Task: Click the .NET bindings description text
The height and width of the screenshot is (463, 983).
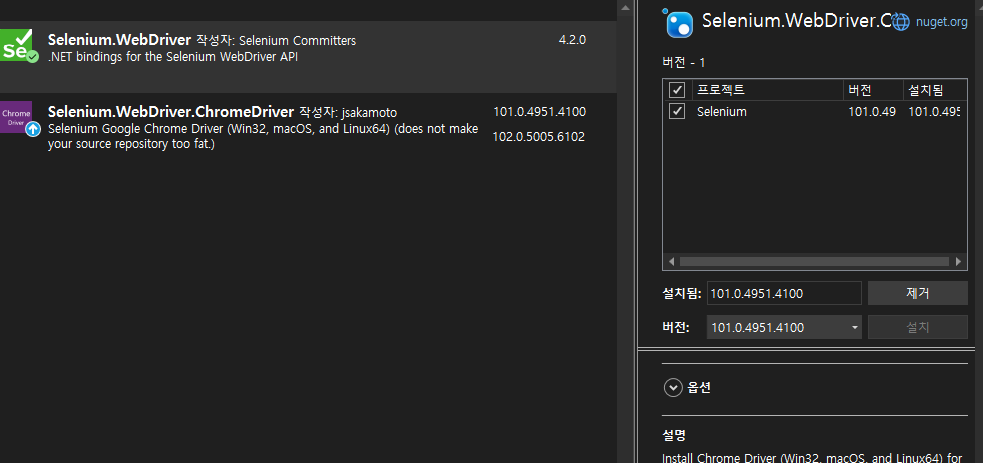Action: tap(172, 57)
